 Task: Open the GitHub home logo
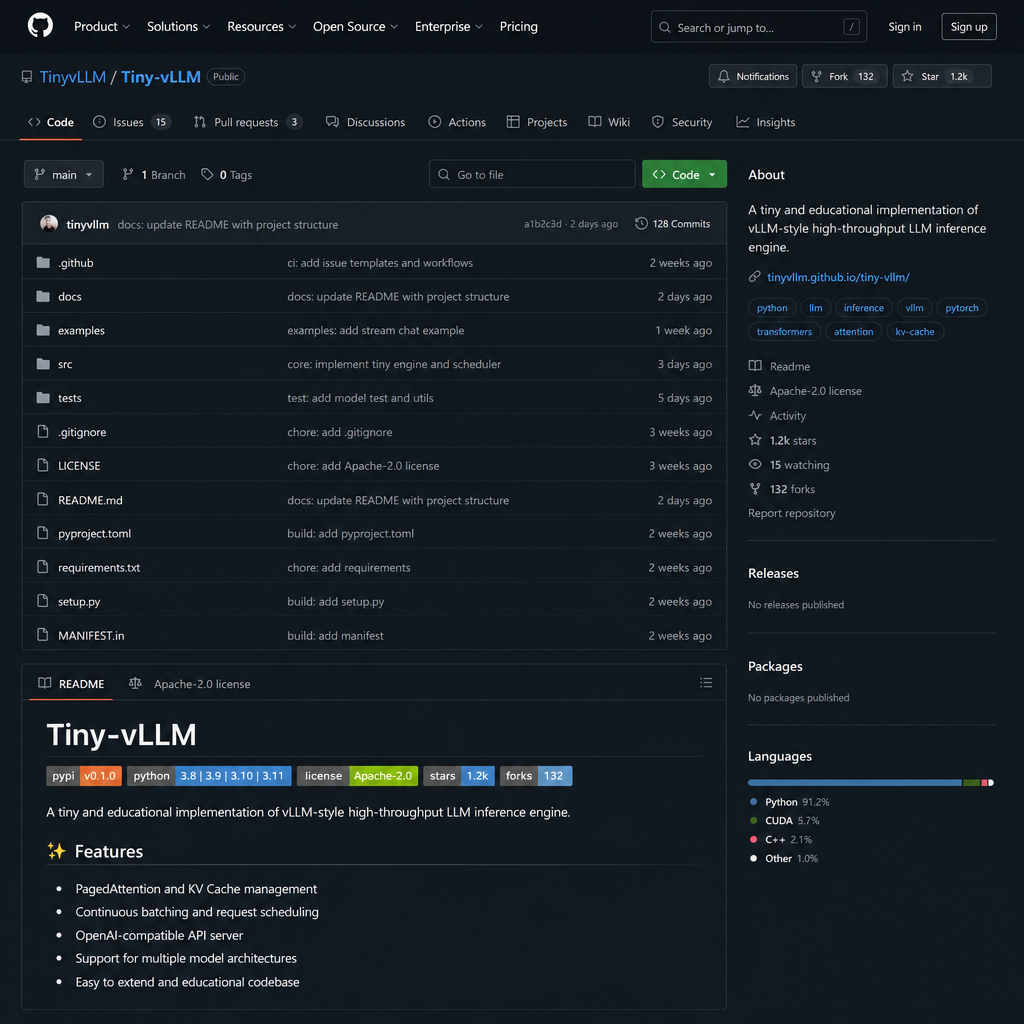40,26
